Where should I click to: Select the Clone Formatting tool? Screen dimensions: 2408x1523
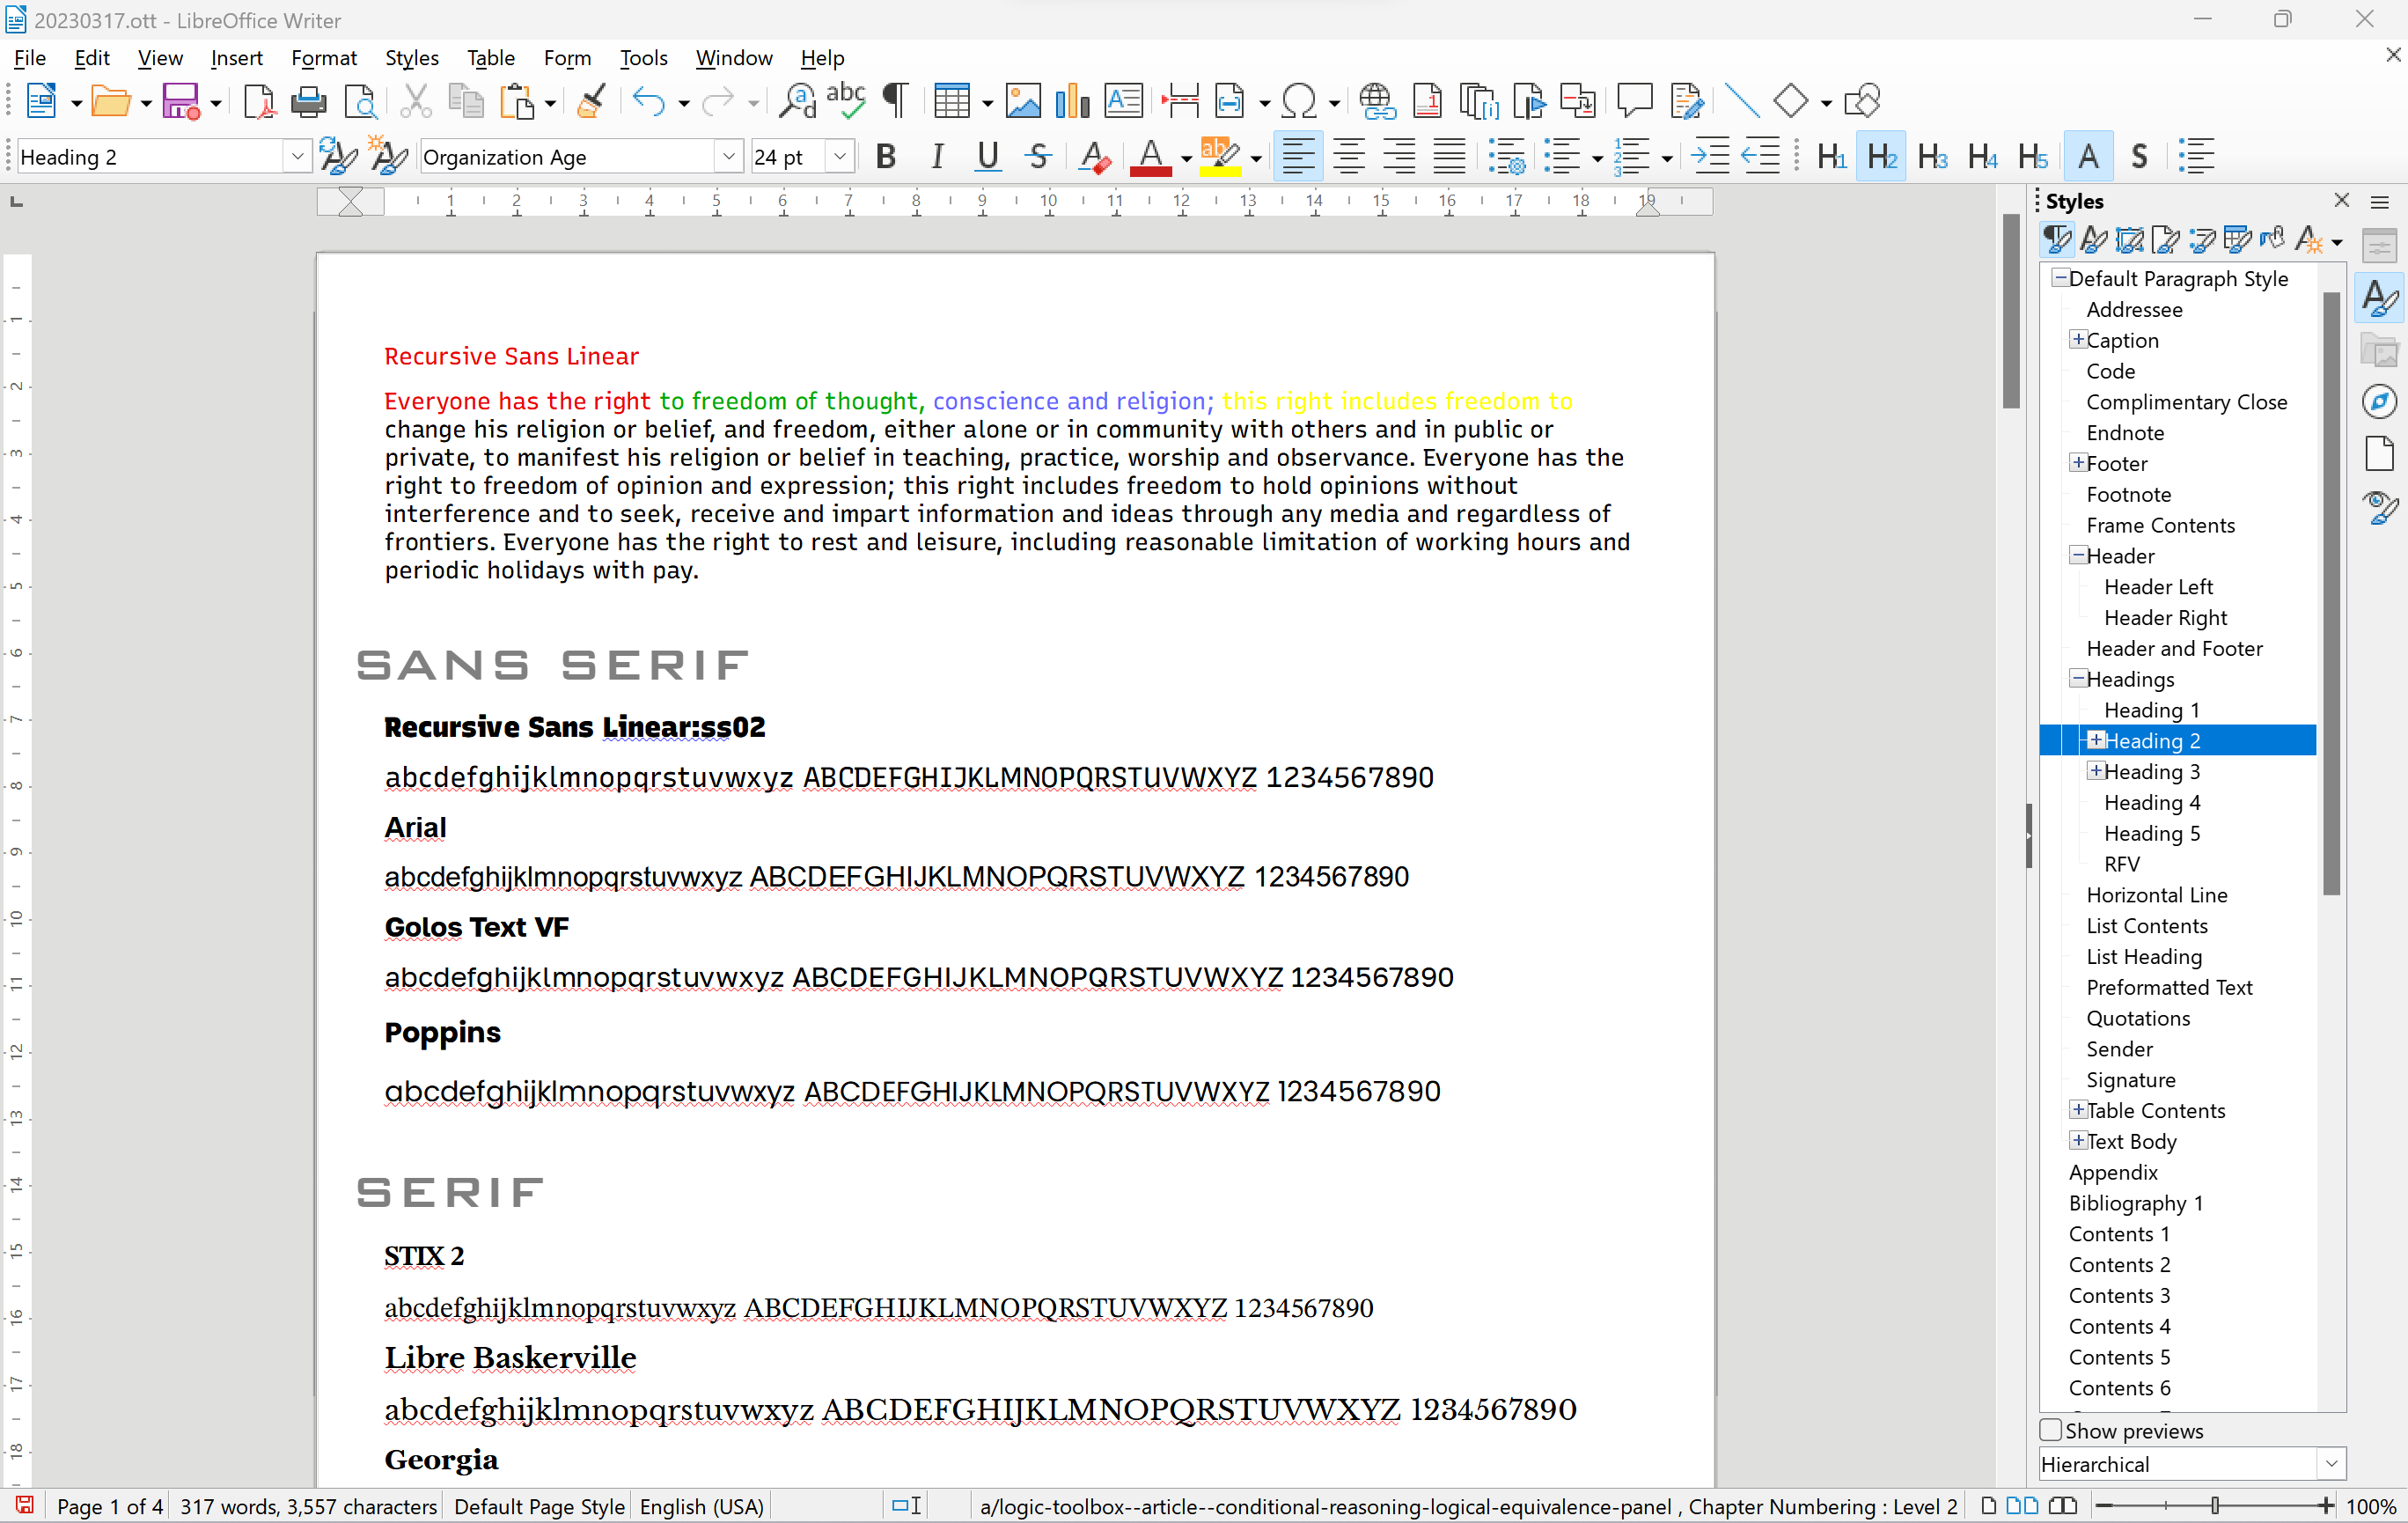click(591, 100)
